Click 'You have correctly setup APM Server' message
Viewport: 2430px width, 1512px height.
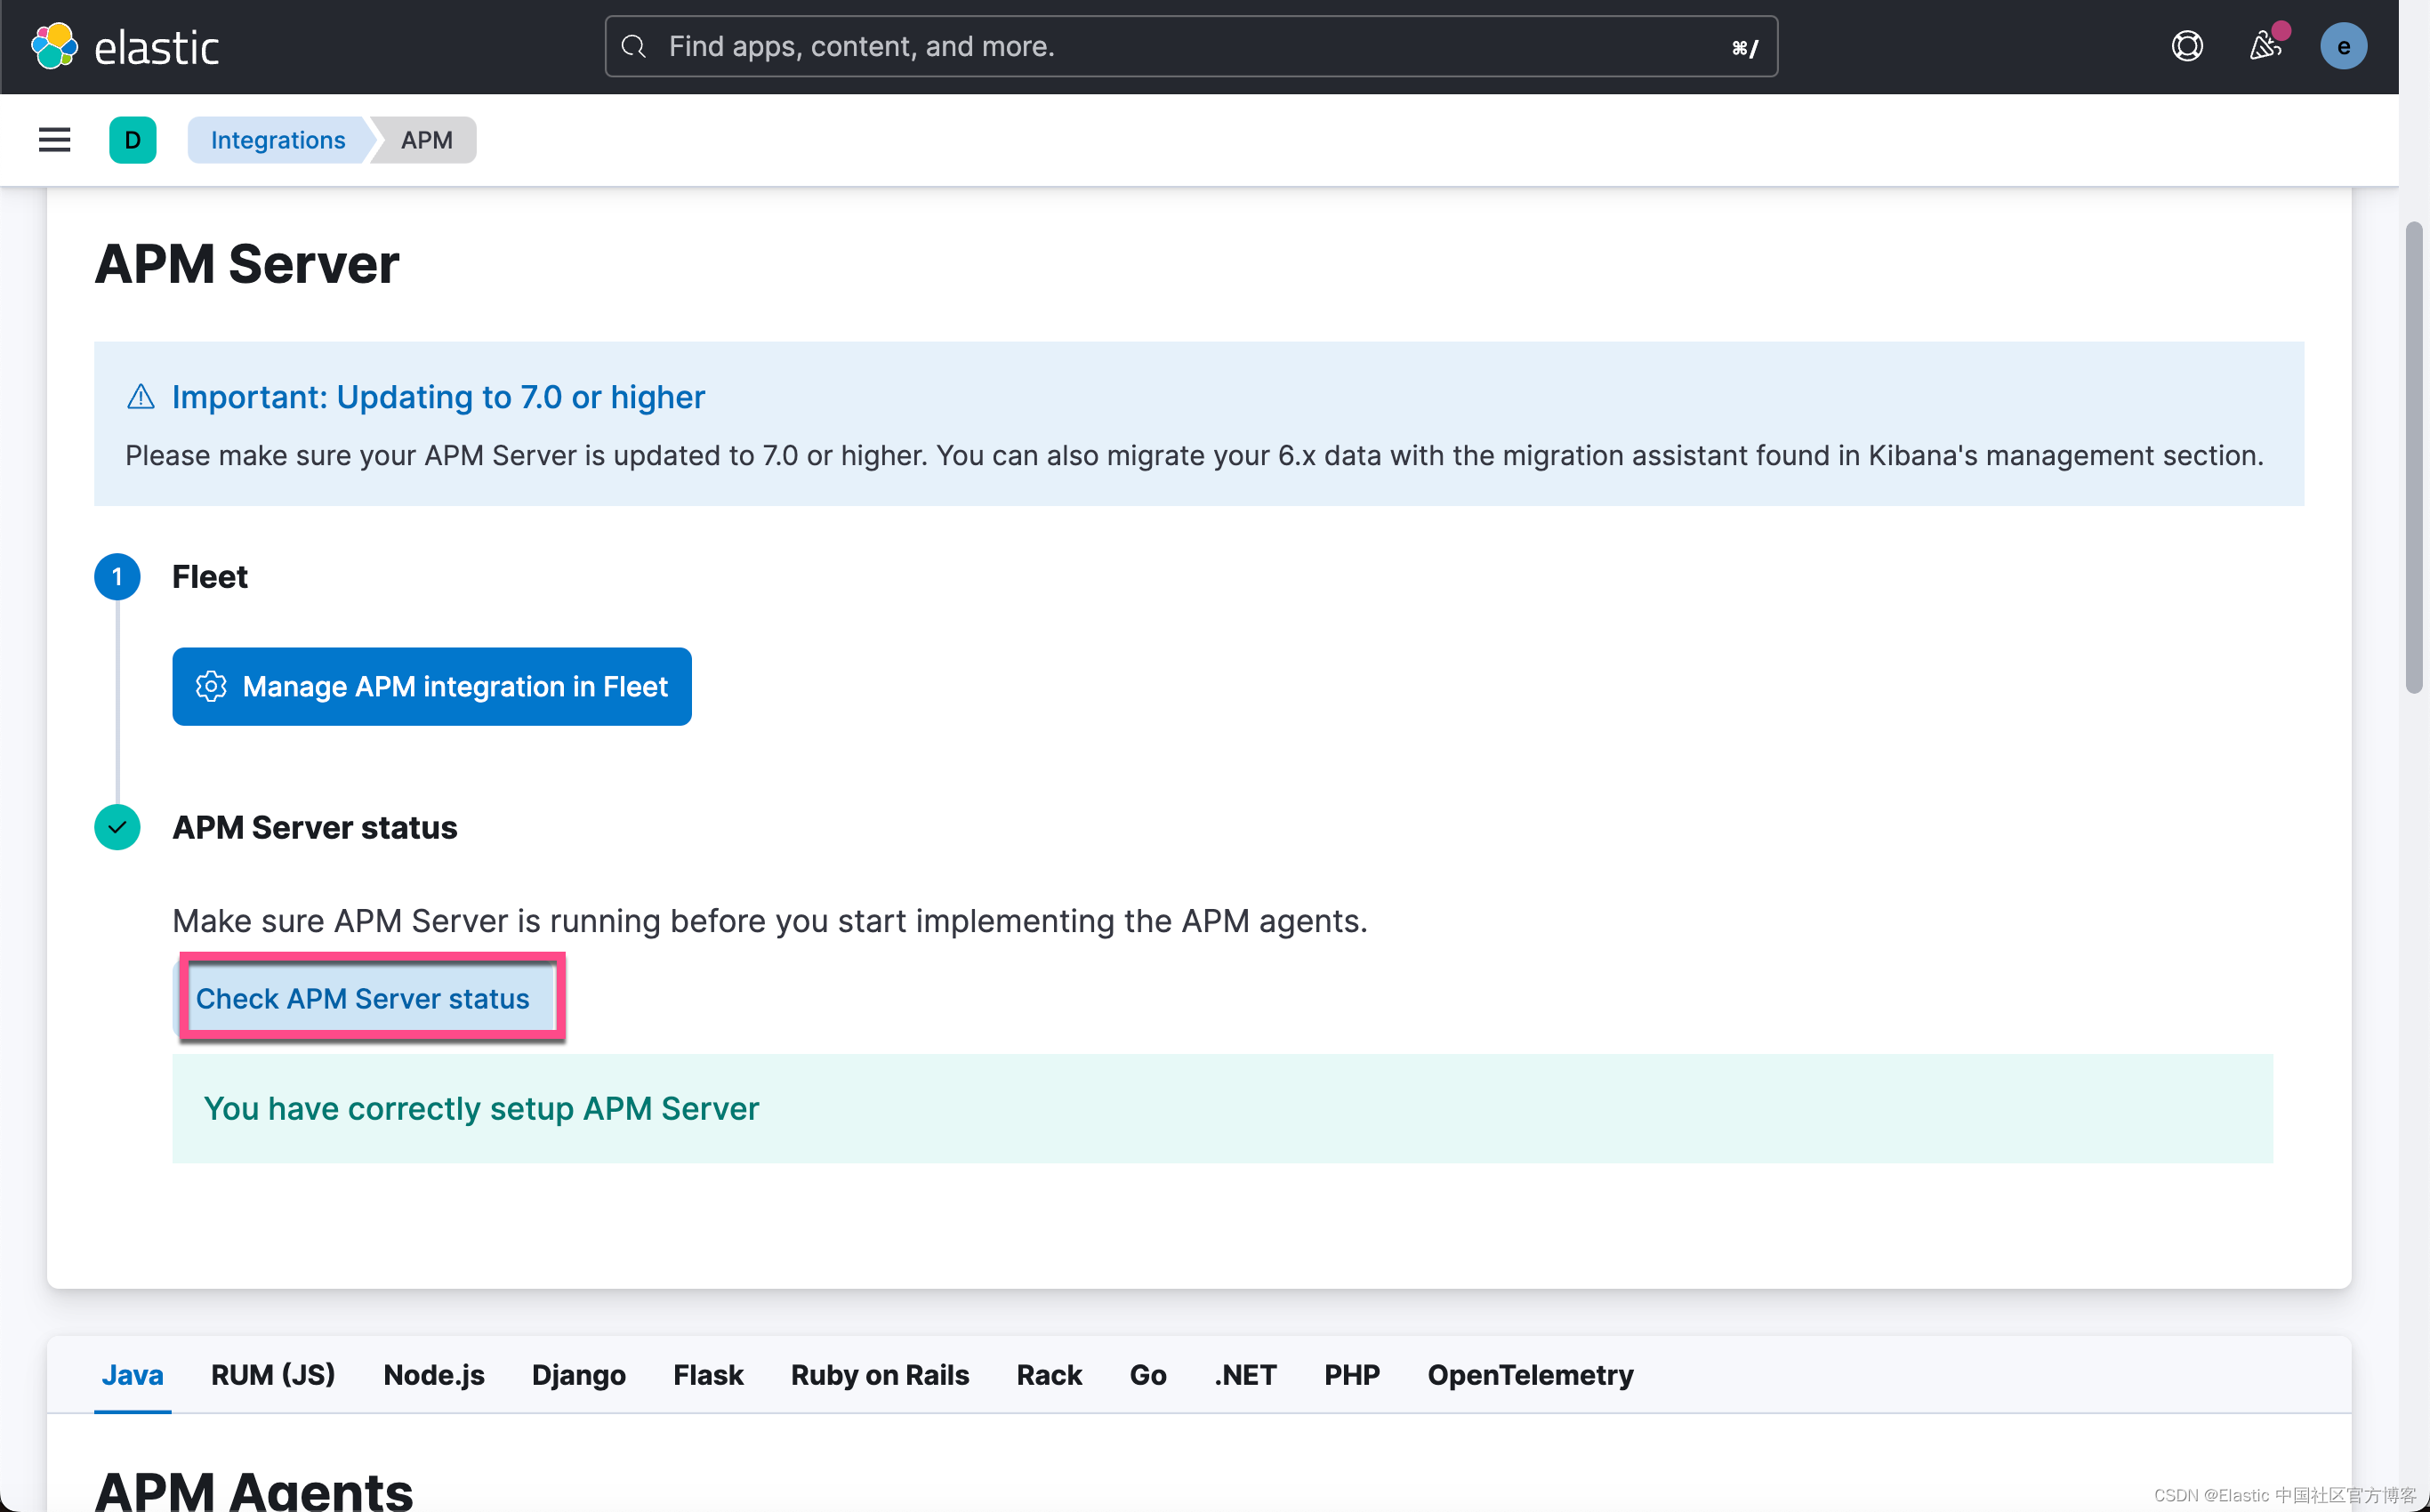pyautogui.click(x=481, y=1108)
